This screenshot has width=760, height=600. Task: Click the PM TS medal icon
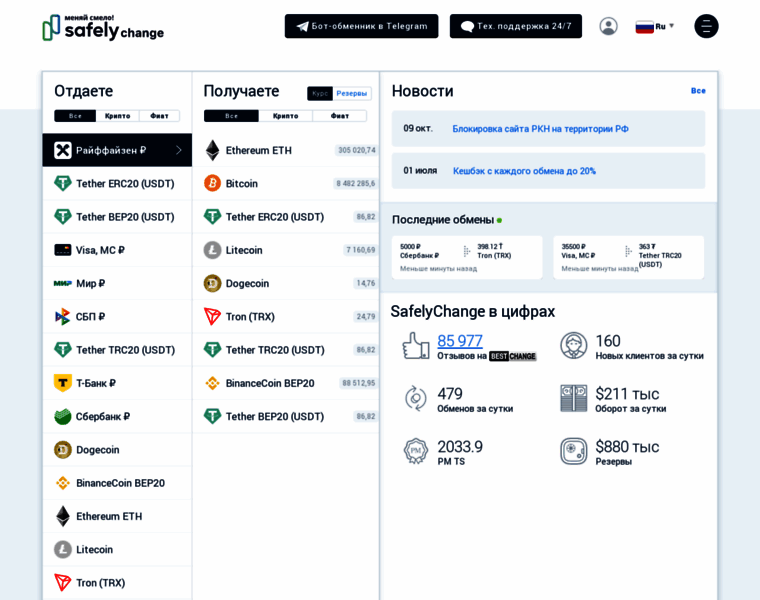pyautogui.click(x=416, y=451)
